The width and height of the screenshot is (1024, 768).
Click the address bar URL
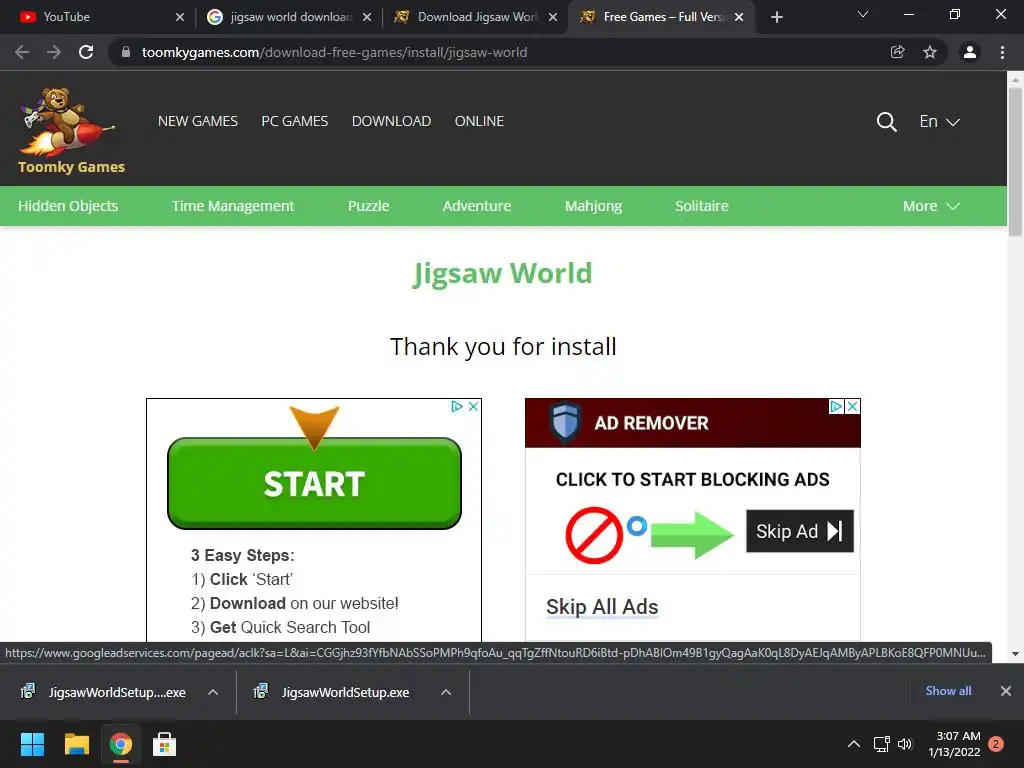[334, 52]
